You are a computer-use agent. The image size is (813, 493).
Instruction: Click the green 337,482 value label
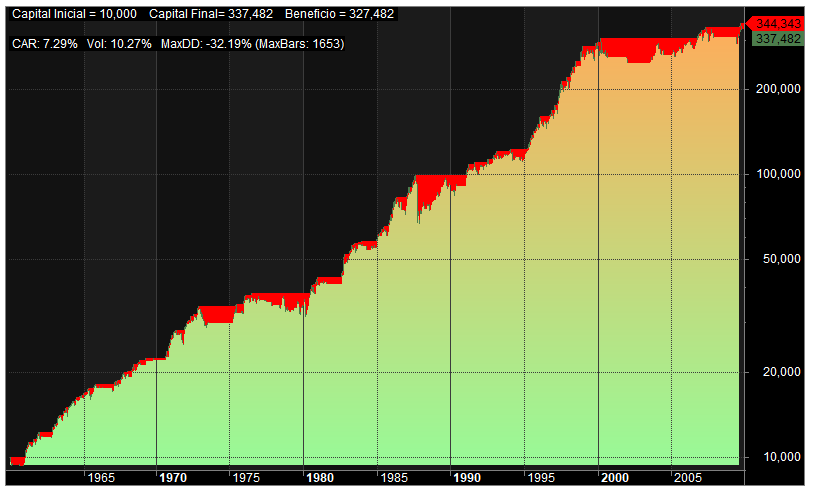777,39
